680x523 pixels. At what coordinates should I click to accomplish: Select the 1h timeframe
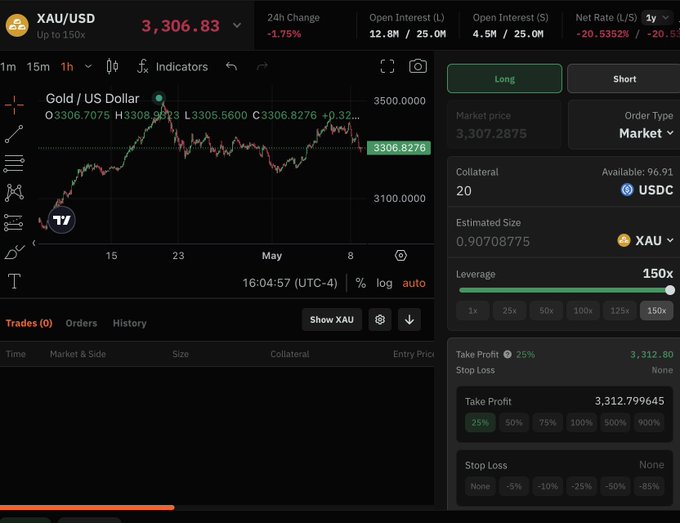pos(67,67)
